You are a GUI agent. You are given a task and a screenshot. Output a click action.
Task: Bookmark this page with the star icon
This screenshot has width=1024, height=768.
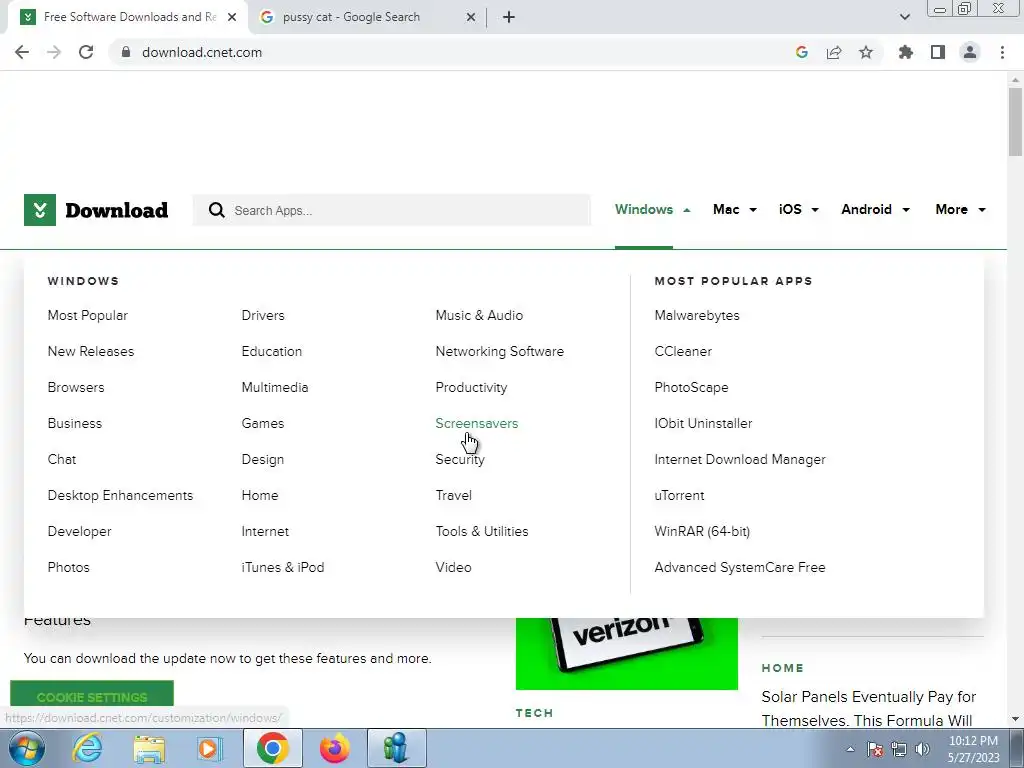click(866, 52)
